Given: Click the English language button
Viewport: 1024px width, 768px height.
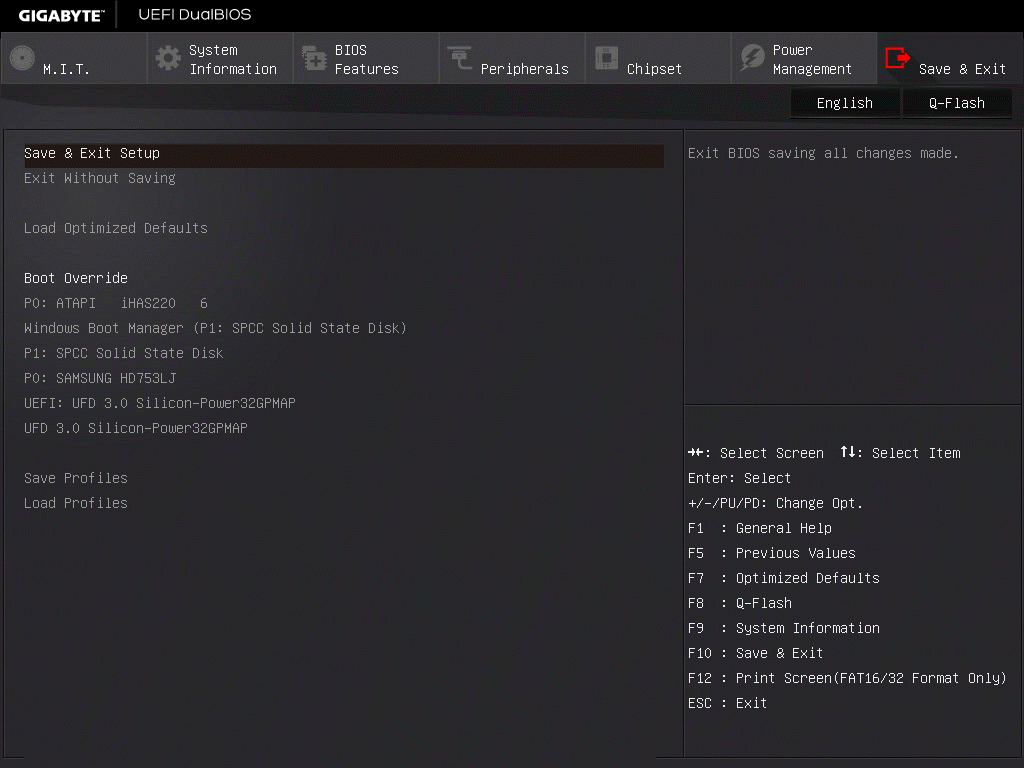Looking at the screenshot, I should [x=845, y=103].
